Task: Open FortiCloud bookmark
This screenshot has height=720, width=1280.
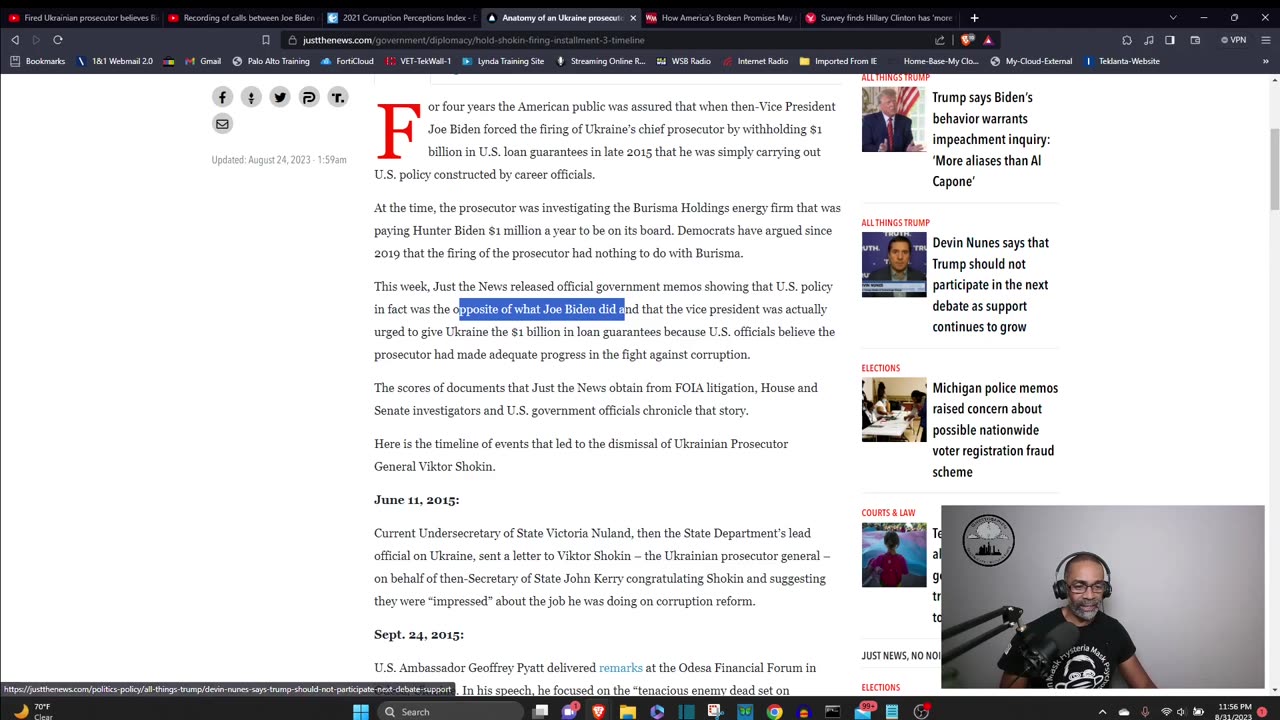Action: pos(347,61)
